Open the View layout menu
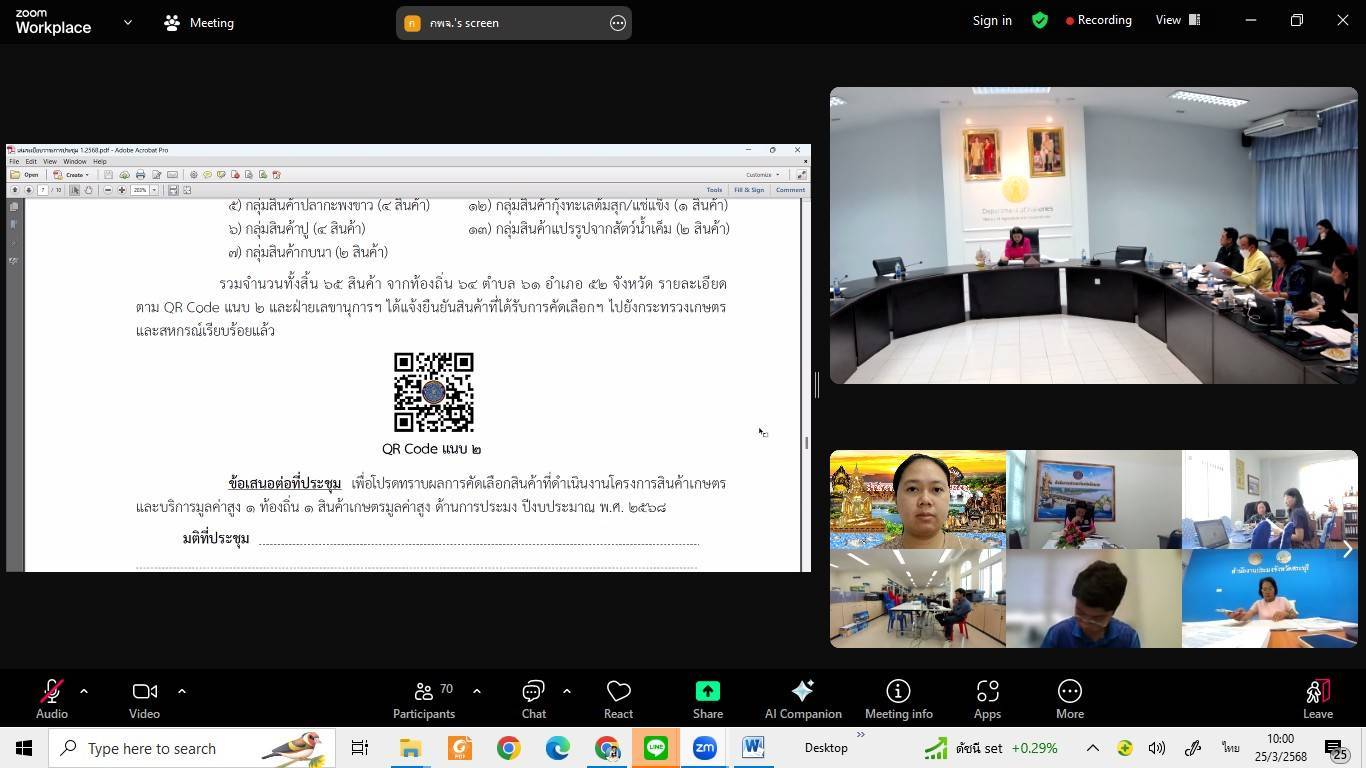Screen dimensions: 1366x768 click(1178, 20)
